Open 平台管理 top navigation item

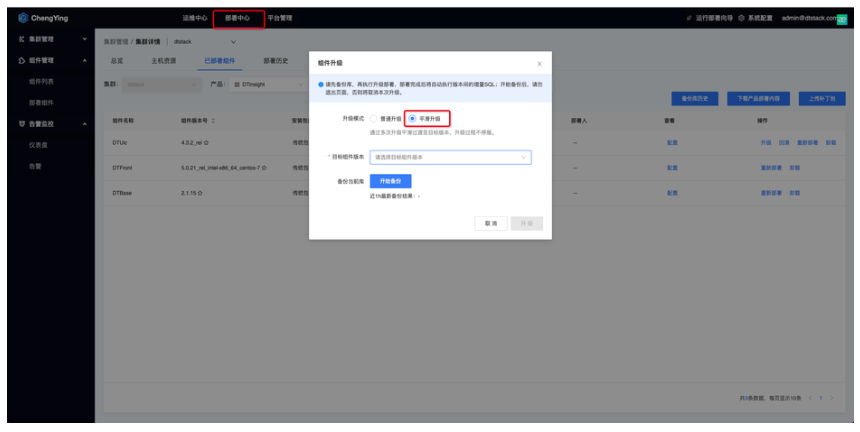pos(280,18)
